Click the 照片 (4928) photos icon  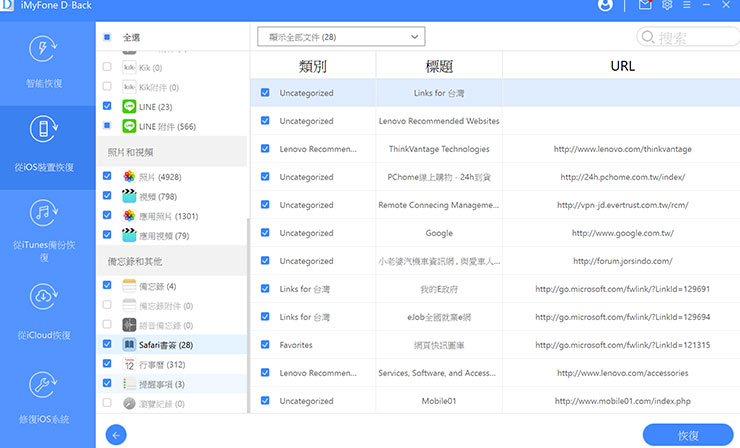pos(129,177)
